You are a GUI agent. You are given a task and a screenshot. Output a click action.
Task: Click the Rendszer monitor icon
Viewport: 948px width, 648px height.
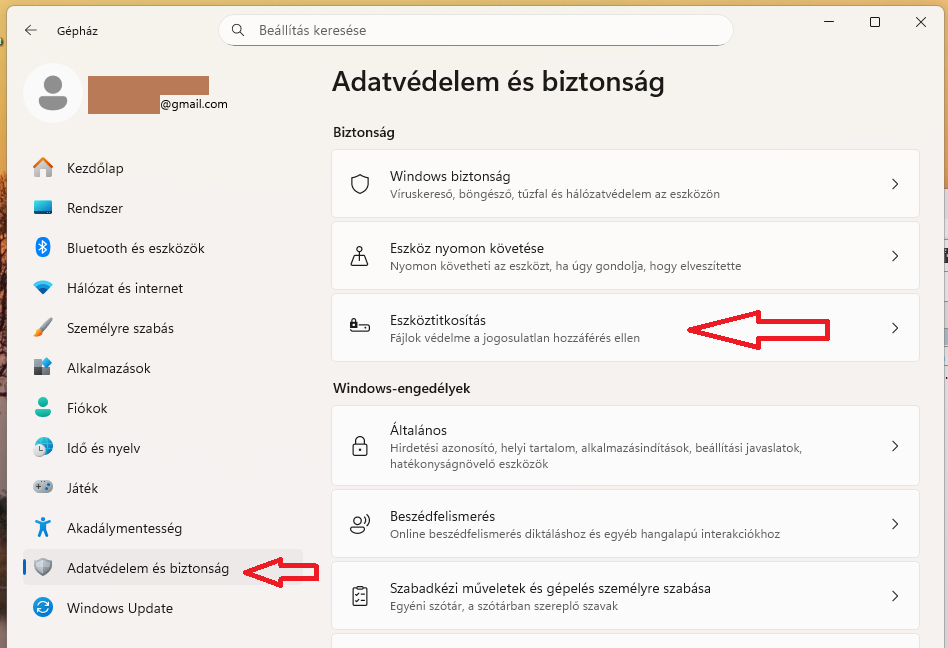[x=43, y=207]
